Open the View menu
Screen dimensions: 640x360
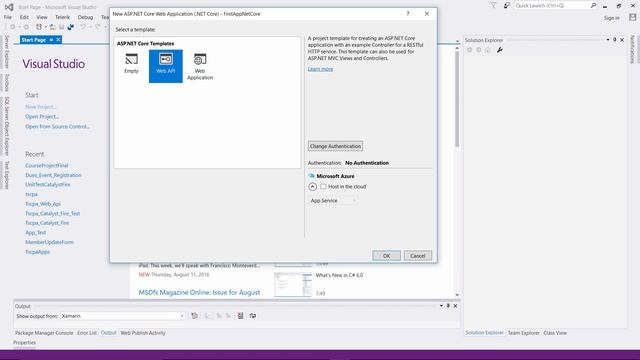42,17
